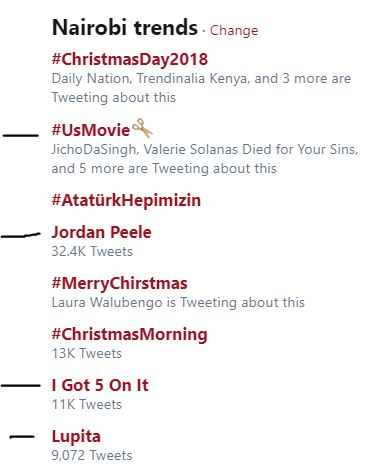Click the Nairobi trends heading
Viewport: 376px width, 474px height.
coord(125,27)
